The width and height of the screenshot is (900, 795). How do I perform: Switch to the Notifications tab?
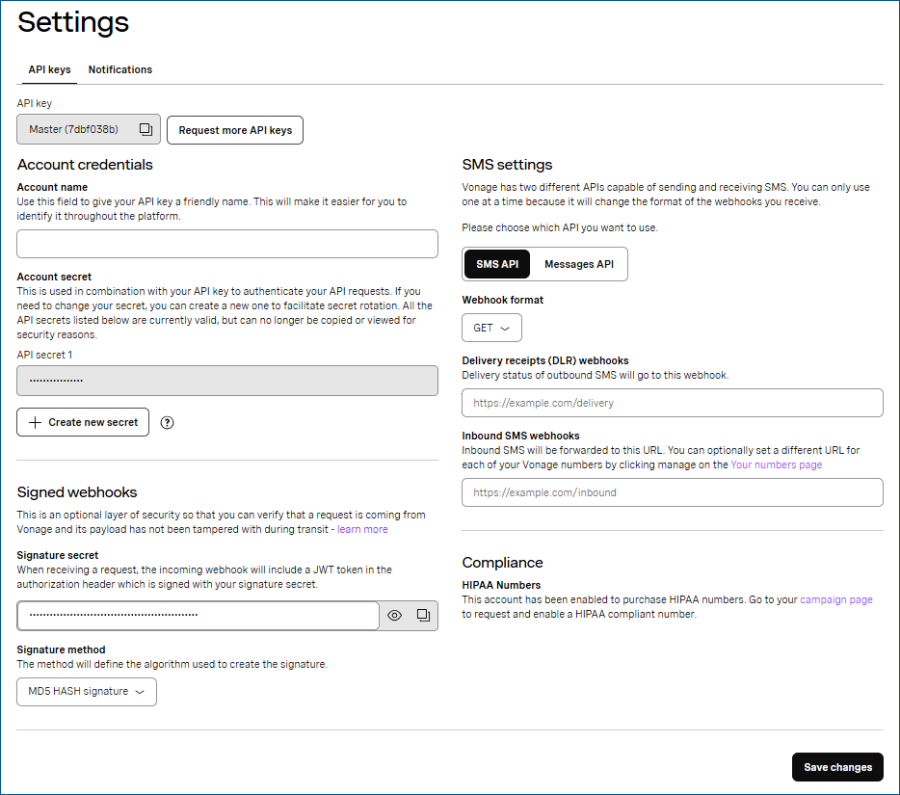120,70
